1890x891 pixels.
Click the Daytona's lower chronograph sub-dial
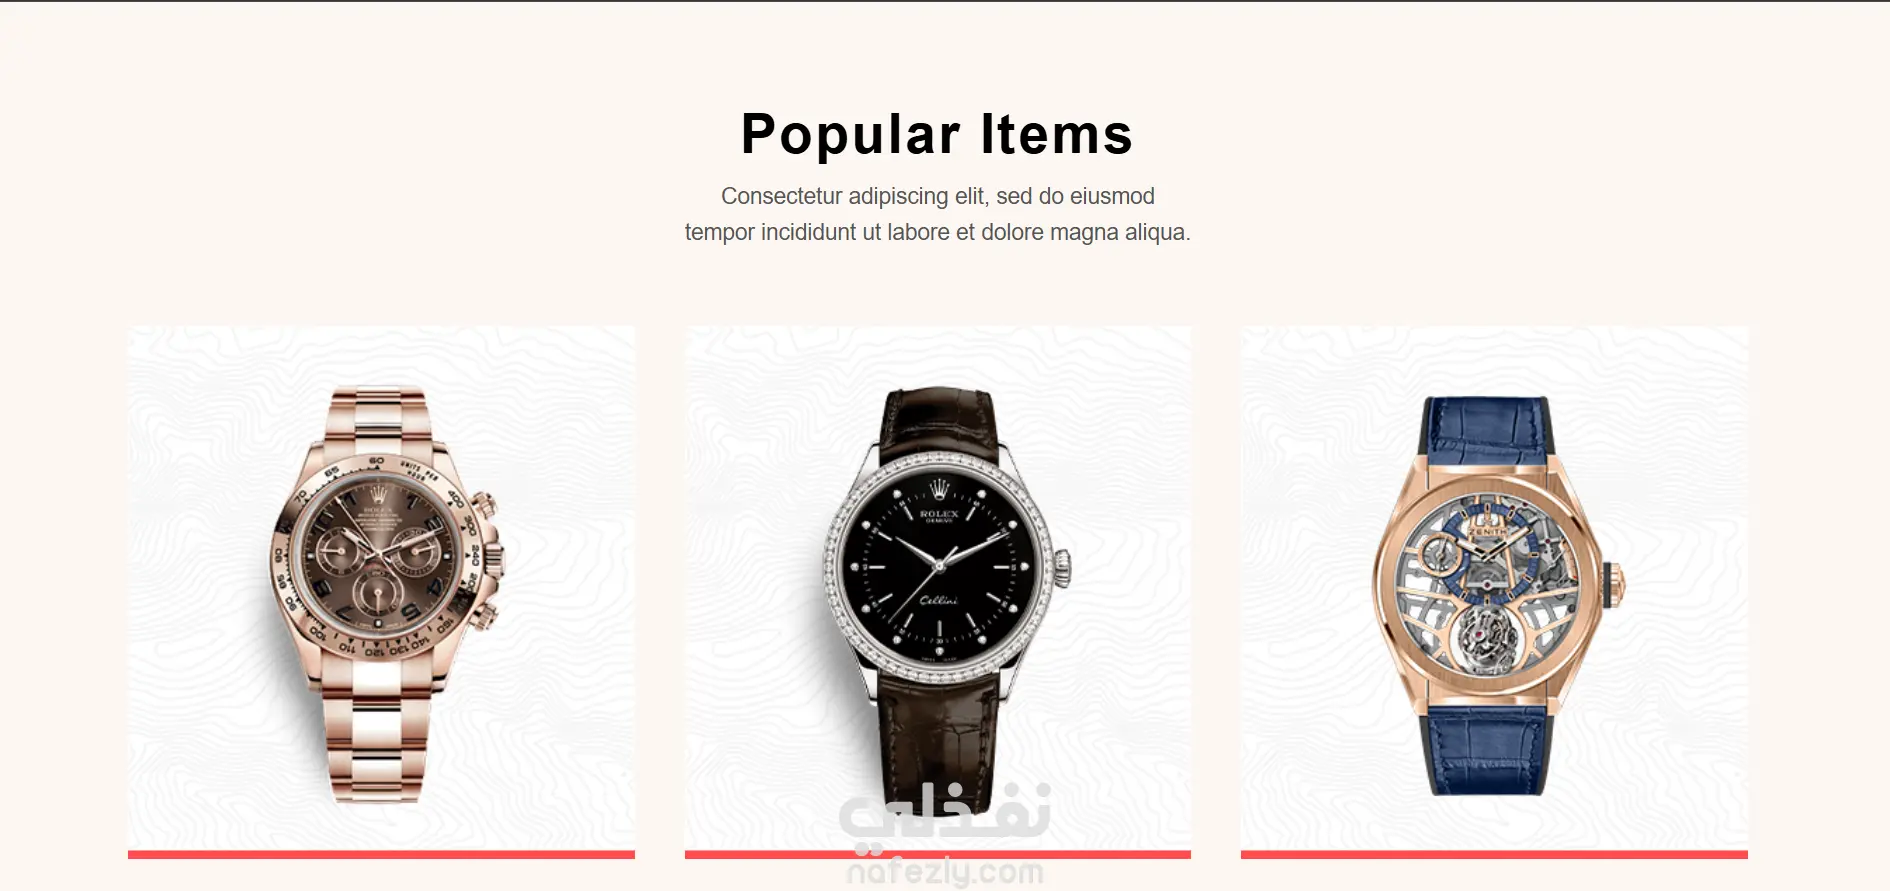point(378,598)
